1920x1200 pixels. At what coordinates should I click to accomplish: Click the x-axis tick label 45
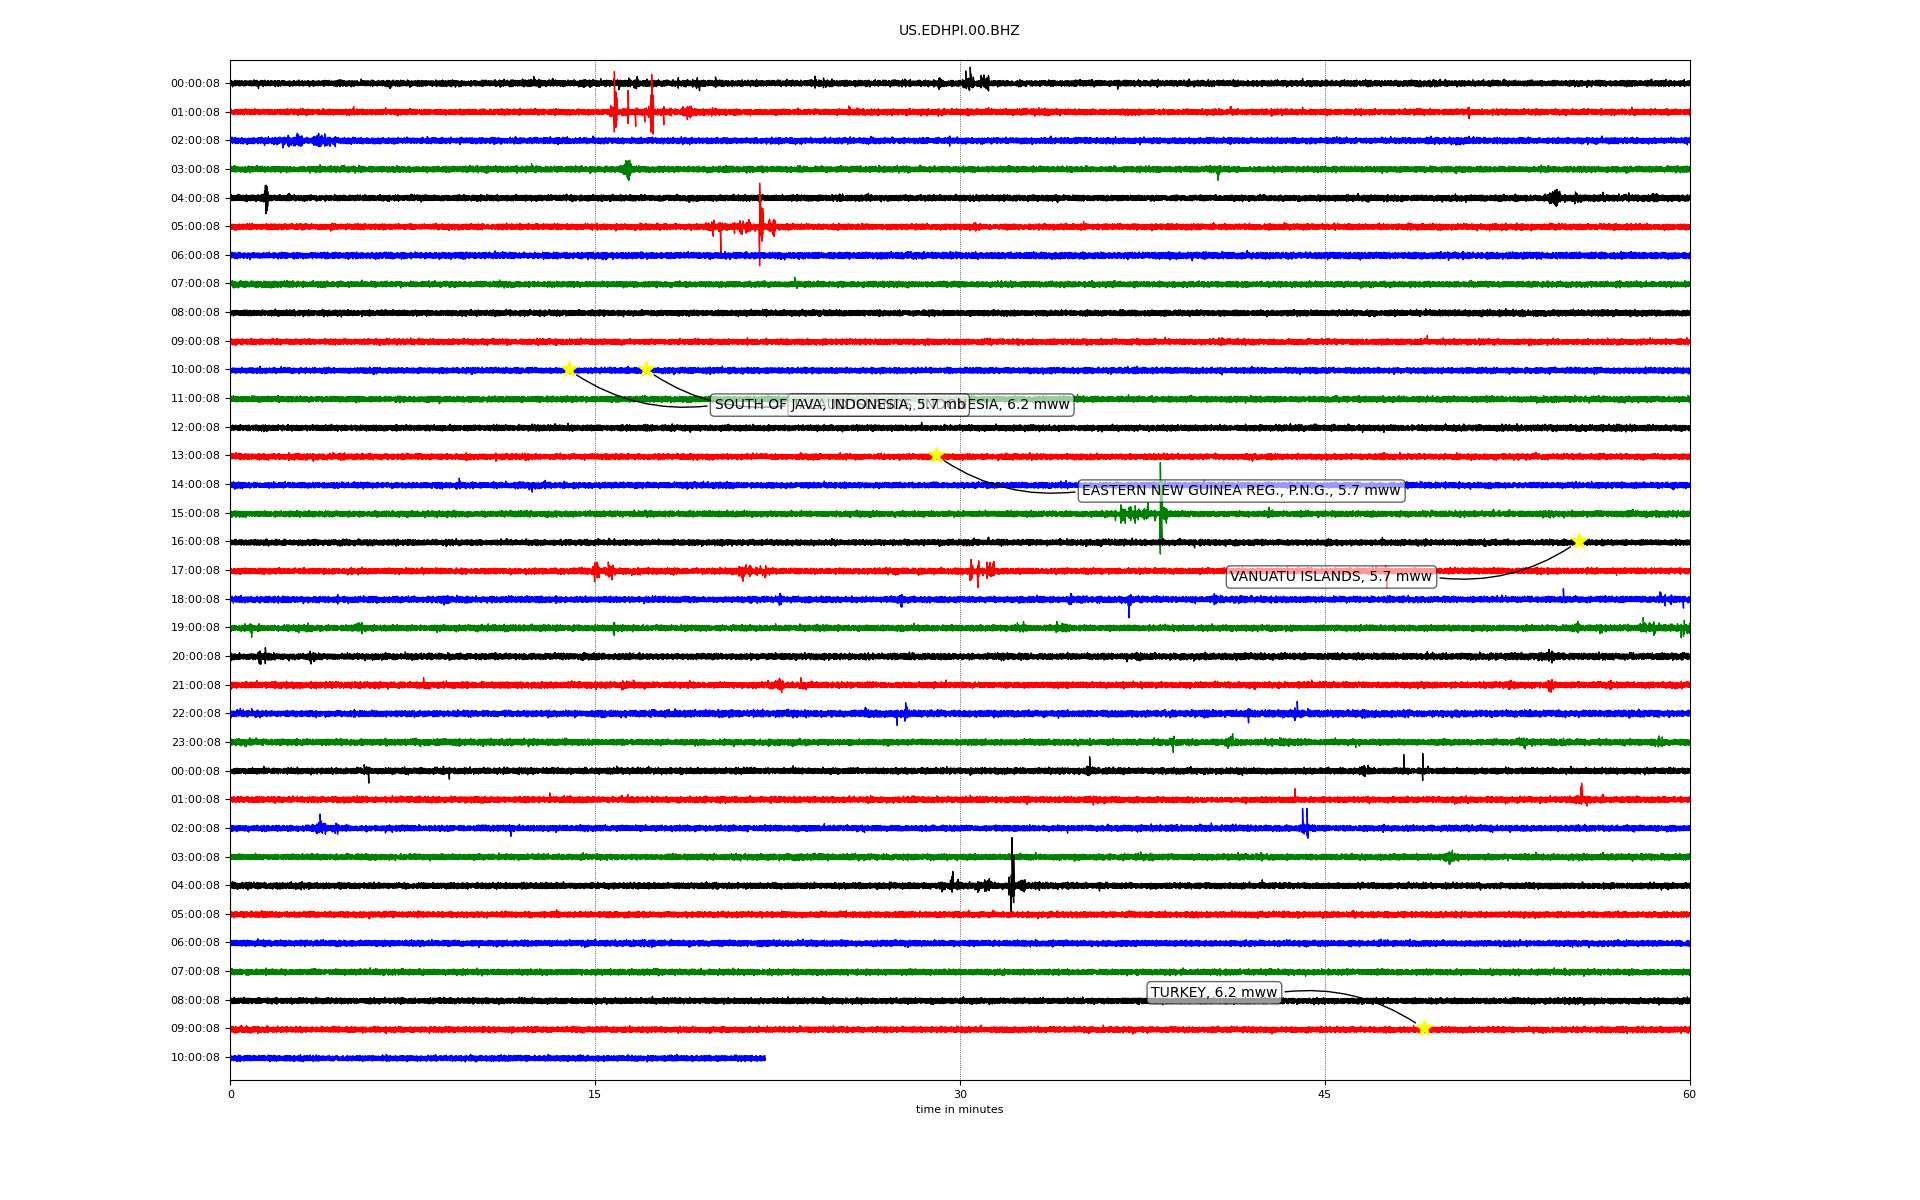(x=1325, y=1094)
